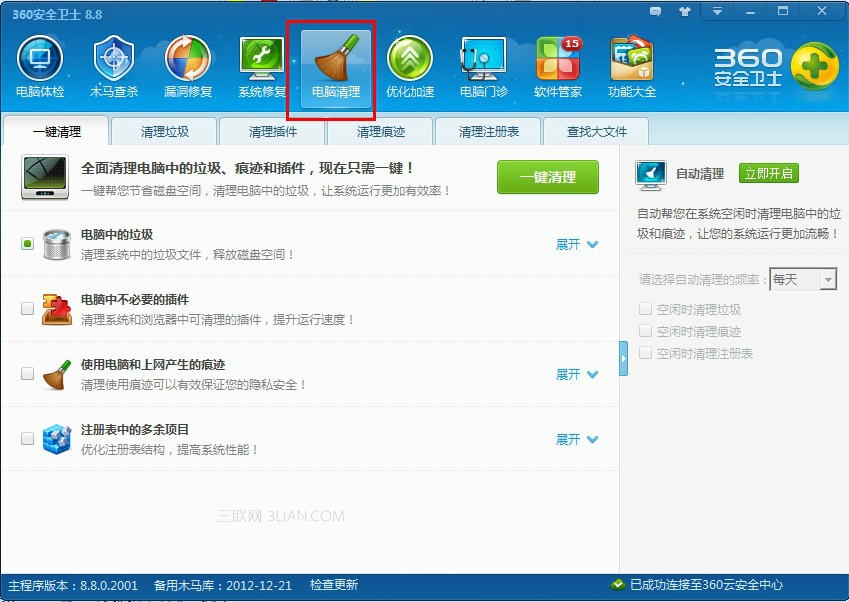The image size is (849, 602).
Task: Click the 使用电脑和上网产生的痕迹 heading
Action: coord(153,364)
